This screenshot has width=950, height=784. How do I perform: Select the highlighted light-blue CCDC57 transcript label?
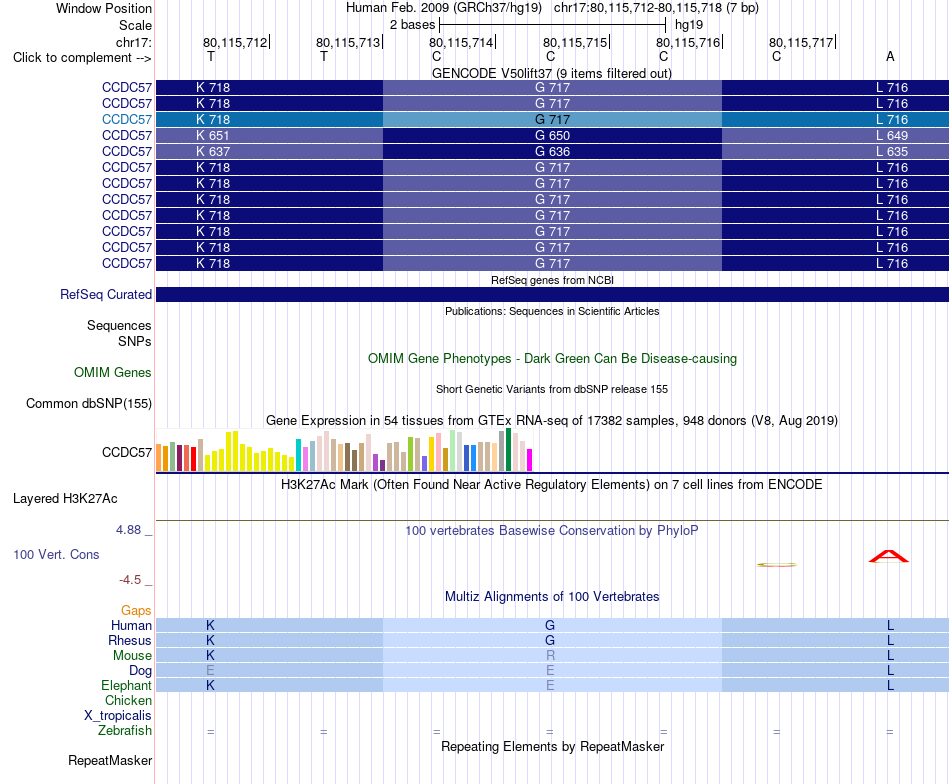pos(127,119)
